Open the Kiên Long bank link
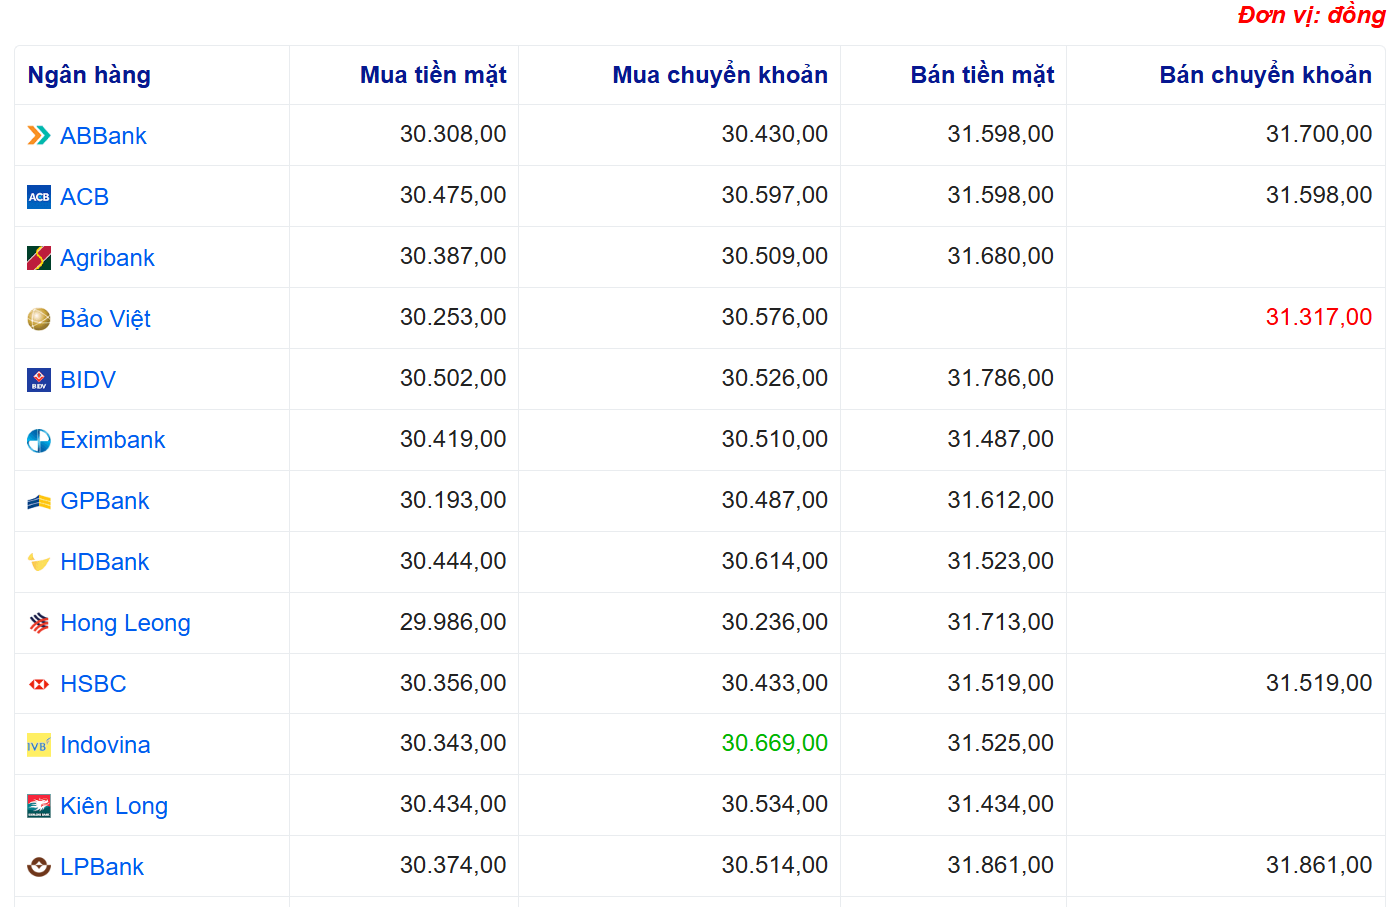1397x907 pixels. (x=114, y=806)
